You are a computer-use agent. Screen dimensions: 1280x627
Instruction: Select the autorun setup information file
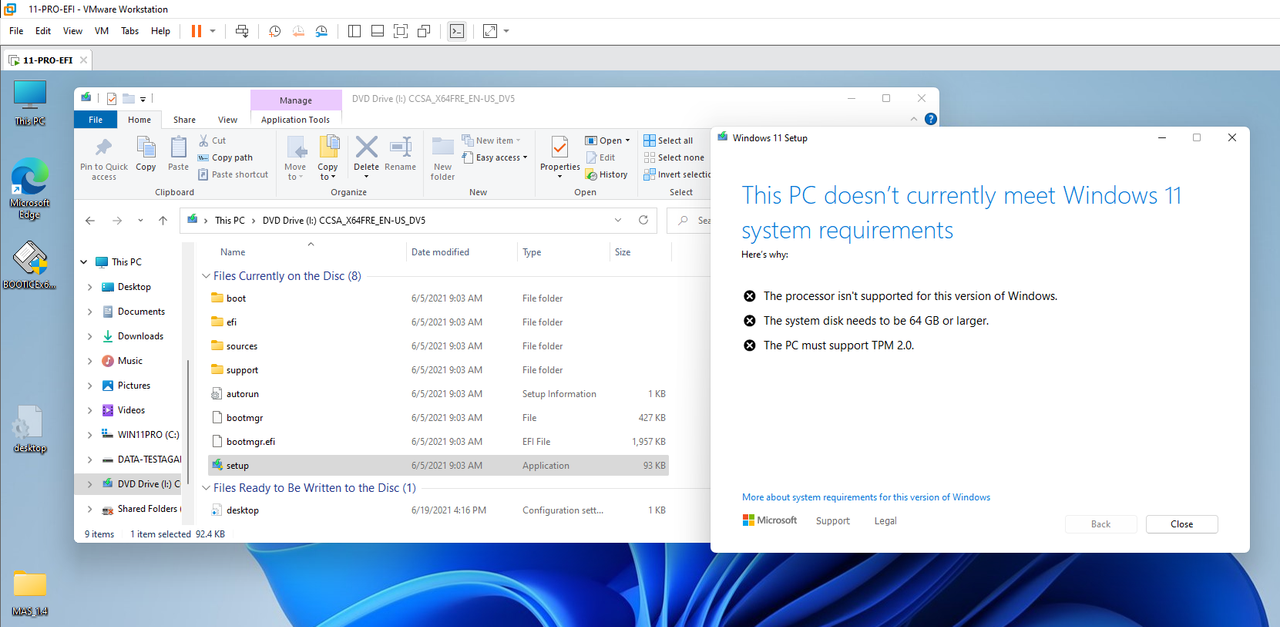click(438, 394)
